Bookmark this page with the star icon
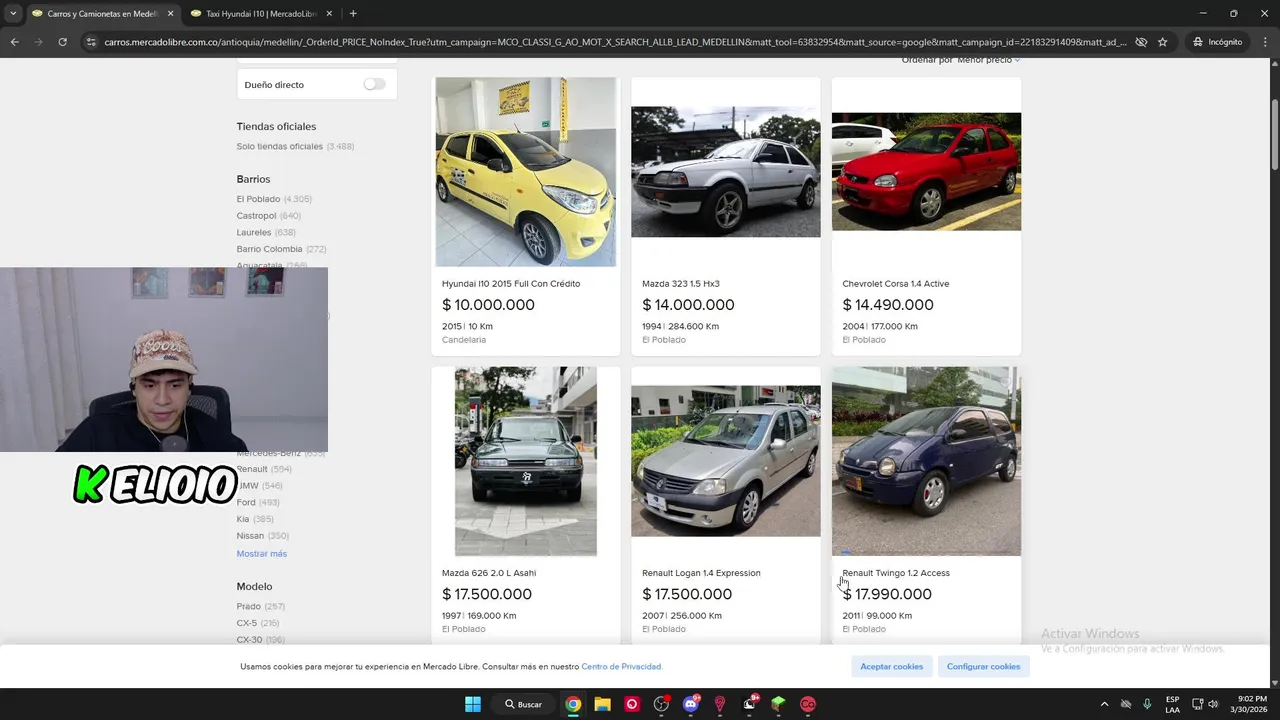Viewport: 1280px width, 720px height. (x=1162, y=42)
